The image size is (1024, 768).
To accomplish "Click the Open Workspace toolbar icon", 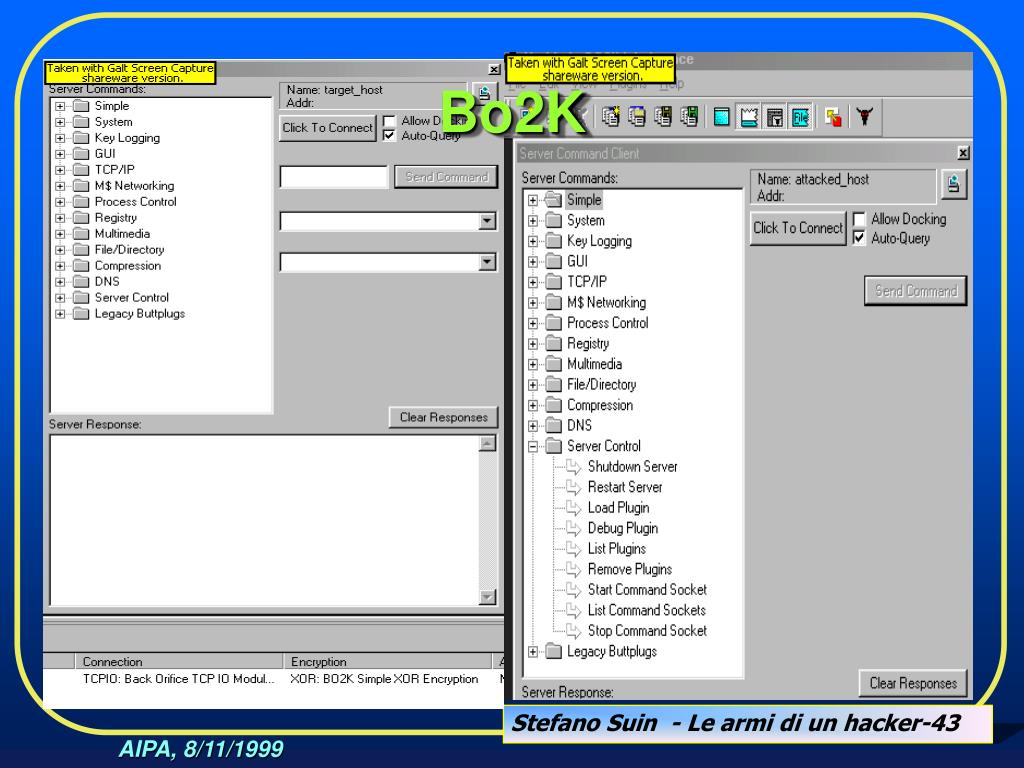I will click(637, 117).
